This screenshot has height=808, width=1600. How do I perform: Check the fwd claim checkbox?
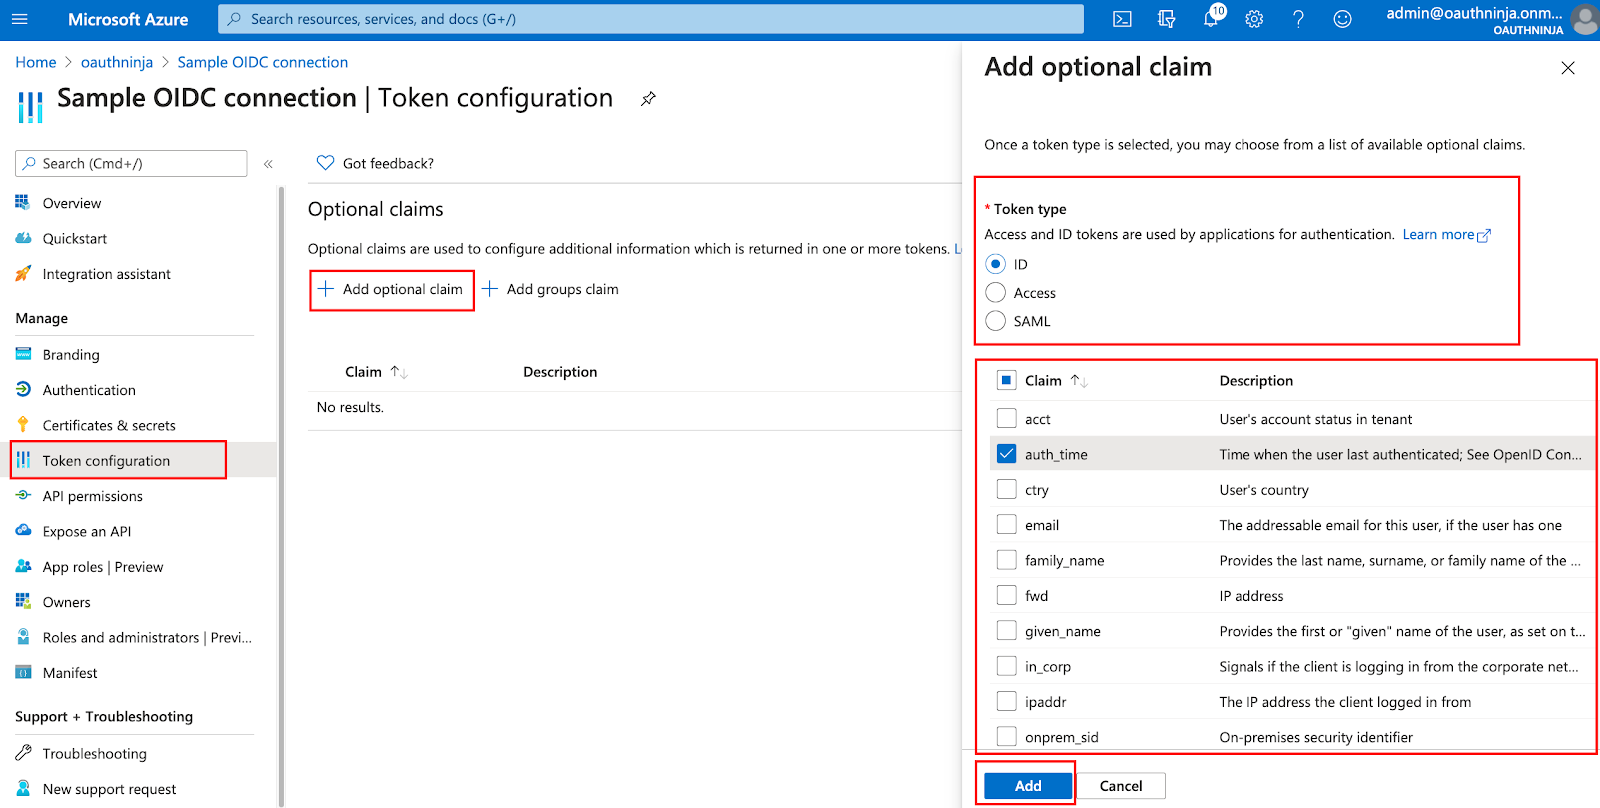[x=1007, y=595]
